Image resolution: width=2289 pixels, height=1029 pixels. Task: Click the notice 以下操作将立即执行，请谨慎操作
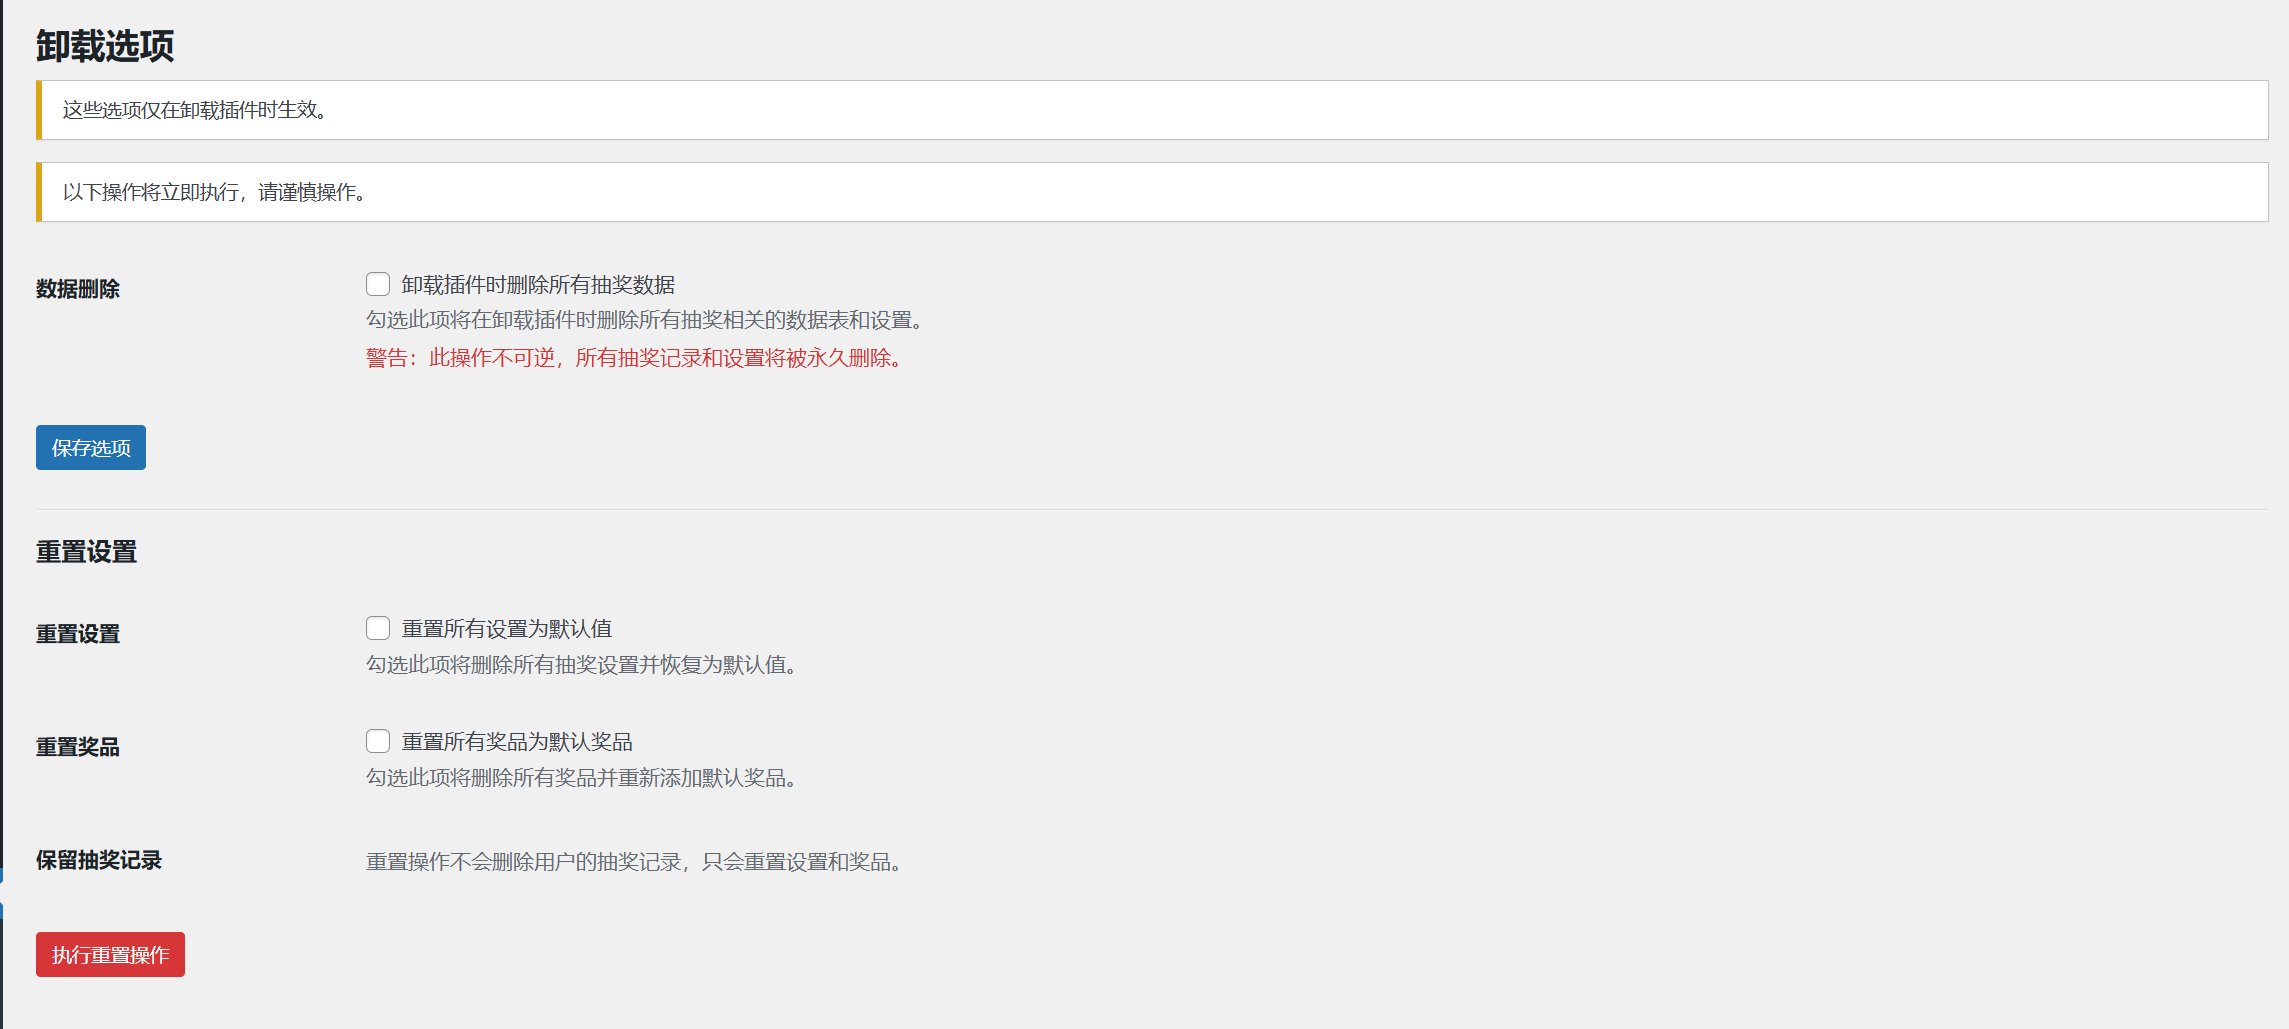1152,192
